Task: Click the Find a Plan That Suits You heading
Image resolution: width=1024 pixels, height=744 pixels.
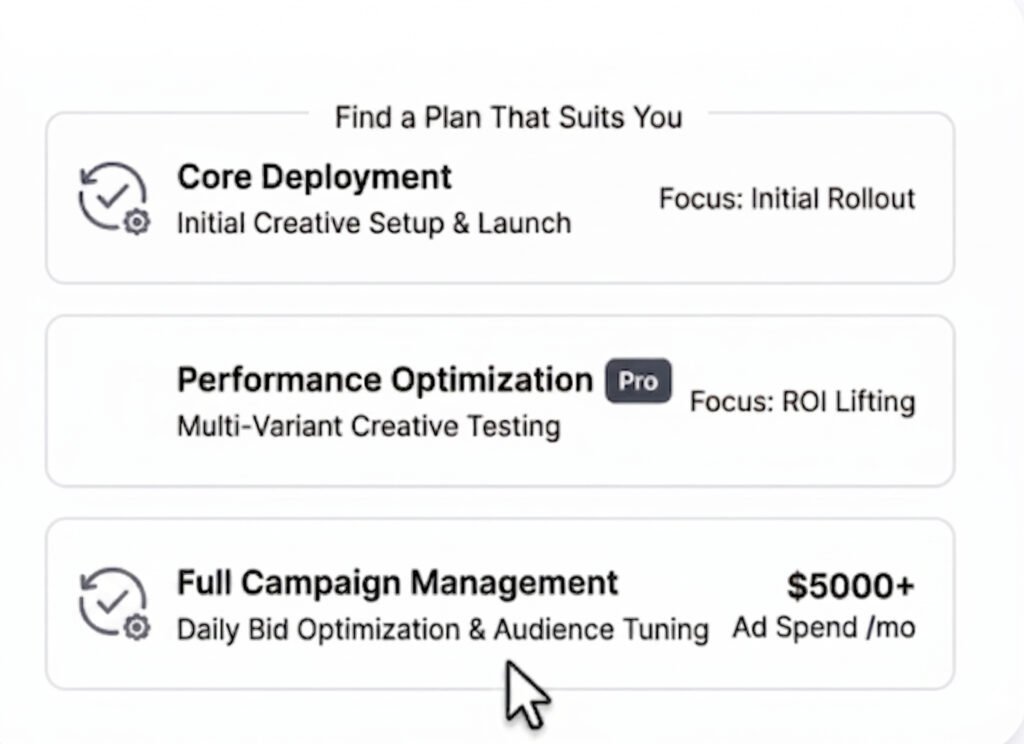Action: pyautogui.click(x=508, y=117)
